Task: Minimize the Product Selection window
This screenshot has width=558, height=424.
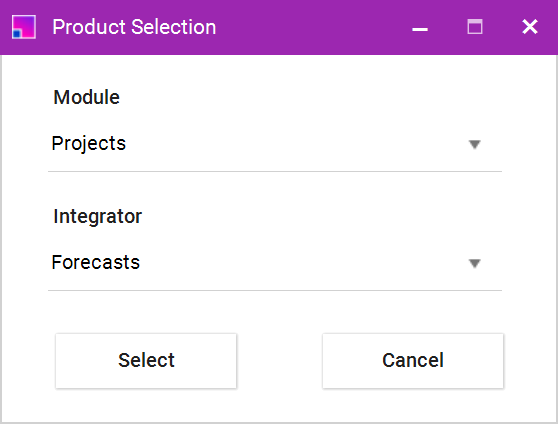Action: [420, 27]
